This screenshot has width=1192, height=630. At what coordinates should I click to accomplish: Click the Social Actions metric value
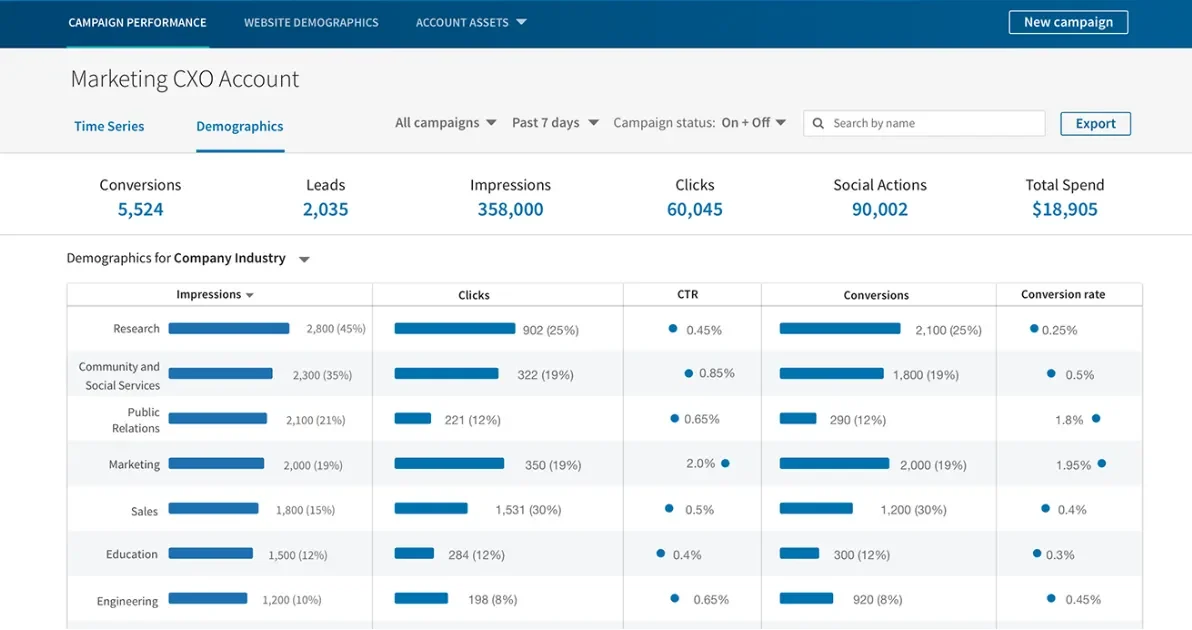(x=879, y=209)
